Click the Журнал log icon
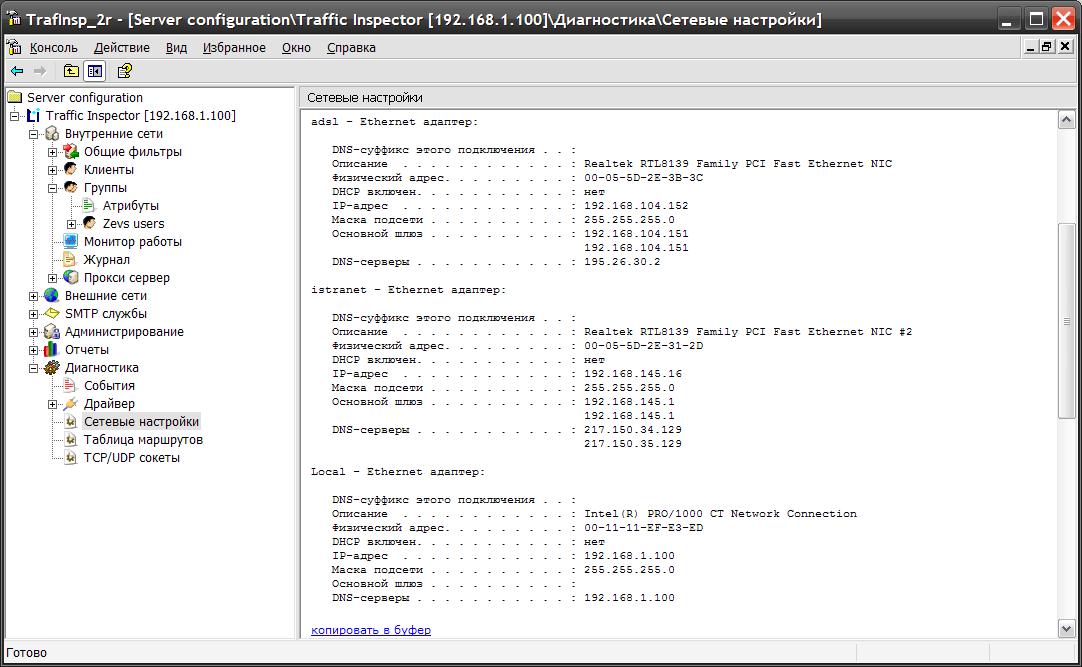The image size is (1082, 667). [71, 260]
